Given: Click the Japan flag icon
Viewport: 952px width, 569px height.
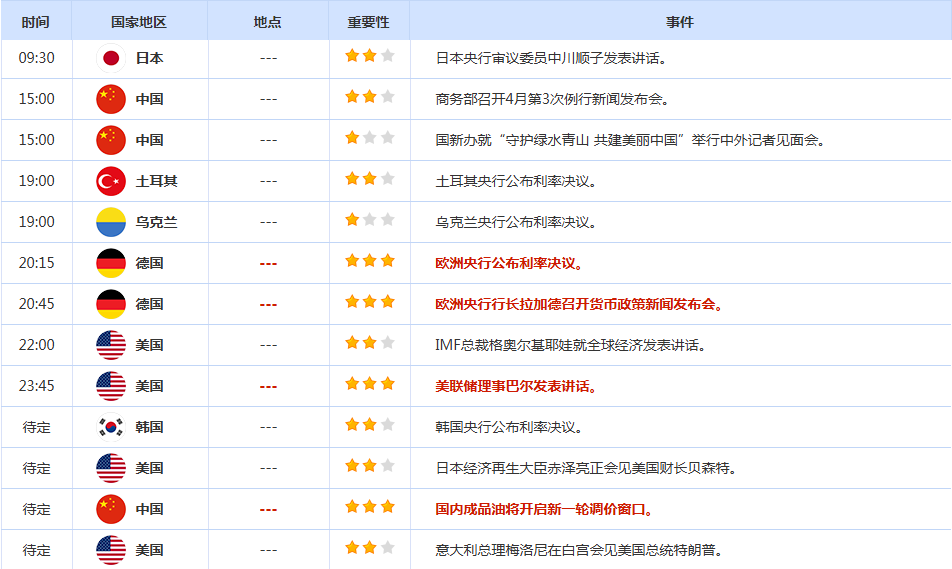Looking at the screenshot, I should tap(110, 58).
